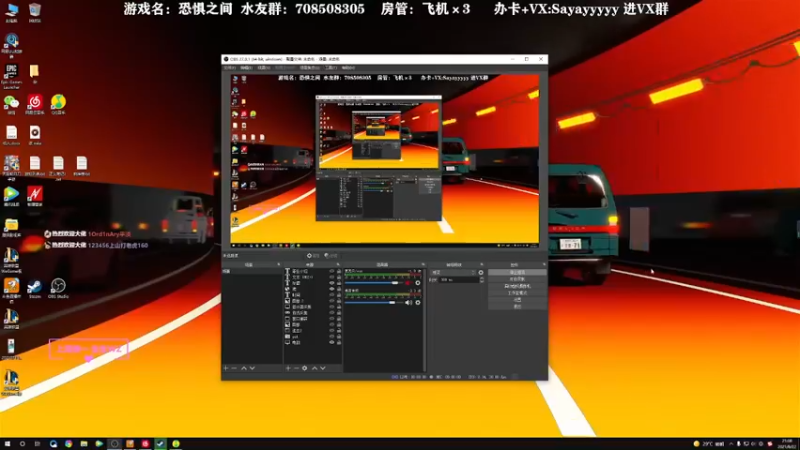Screen dimensions: 800x450
Task: Open the scene transition properties gear
Action: tap(481, 272)
